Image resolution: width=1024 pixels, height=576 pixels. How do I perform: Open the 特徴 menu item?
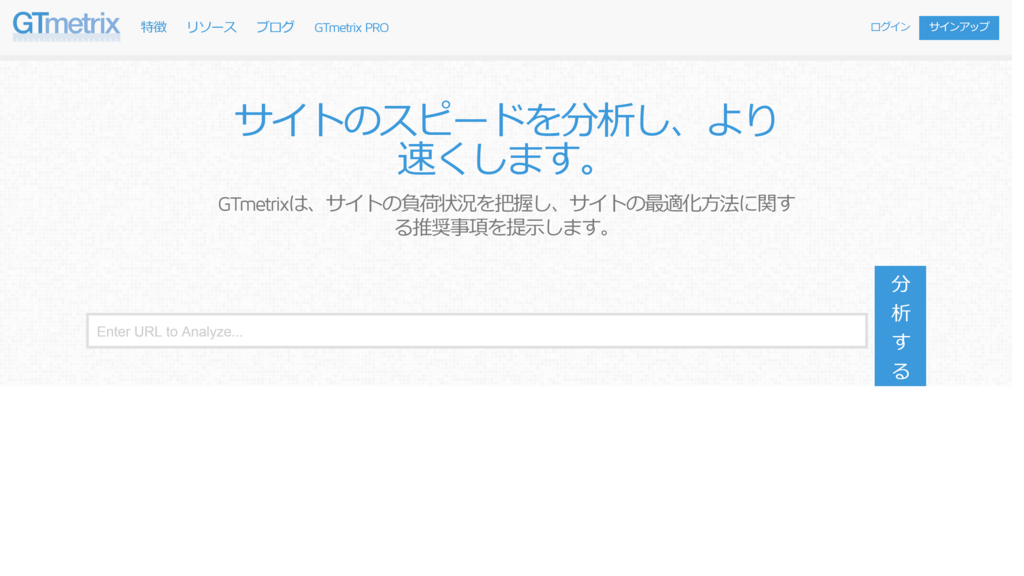coord(154,27)
